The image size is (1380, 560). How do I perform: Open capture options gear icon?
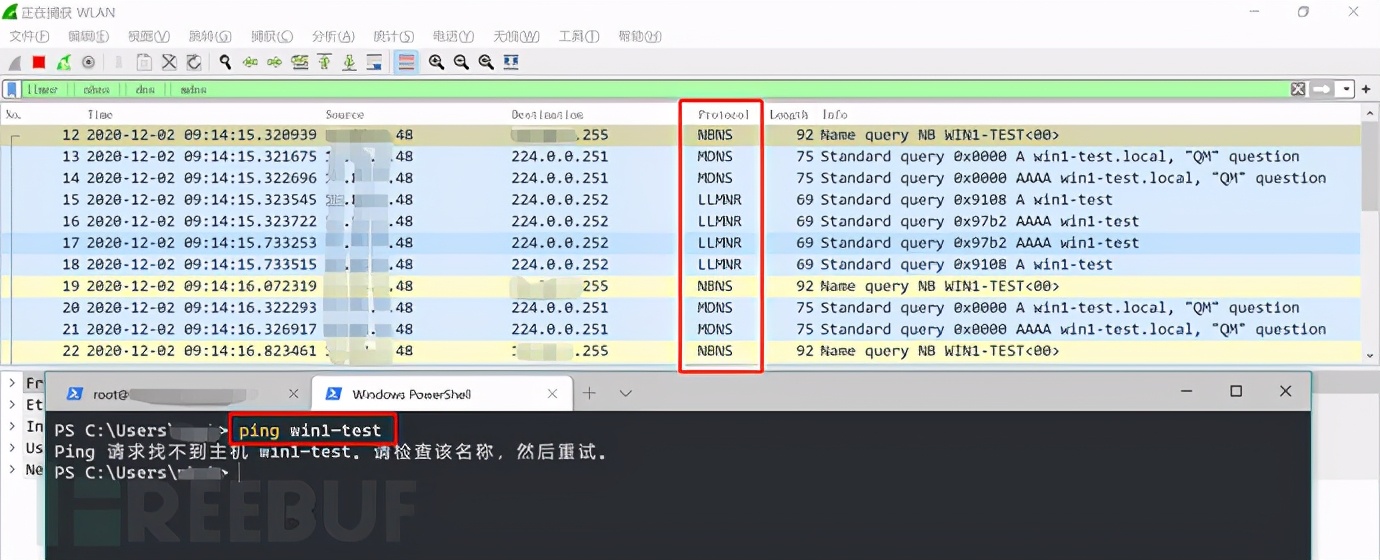tap(88, 62)
